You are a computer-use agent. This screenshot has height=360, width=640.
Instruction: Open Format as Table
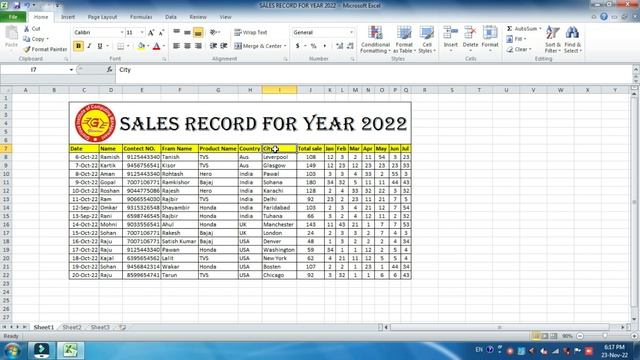pos(404,39)
